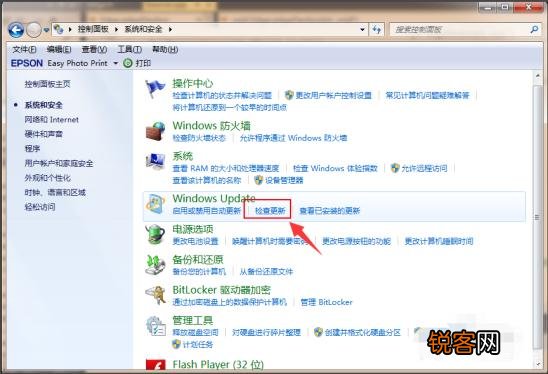
Task: Click the magnifier search icon
Action: (x=534, y=30)
